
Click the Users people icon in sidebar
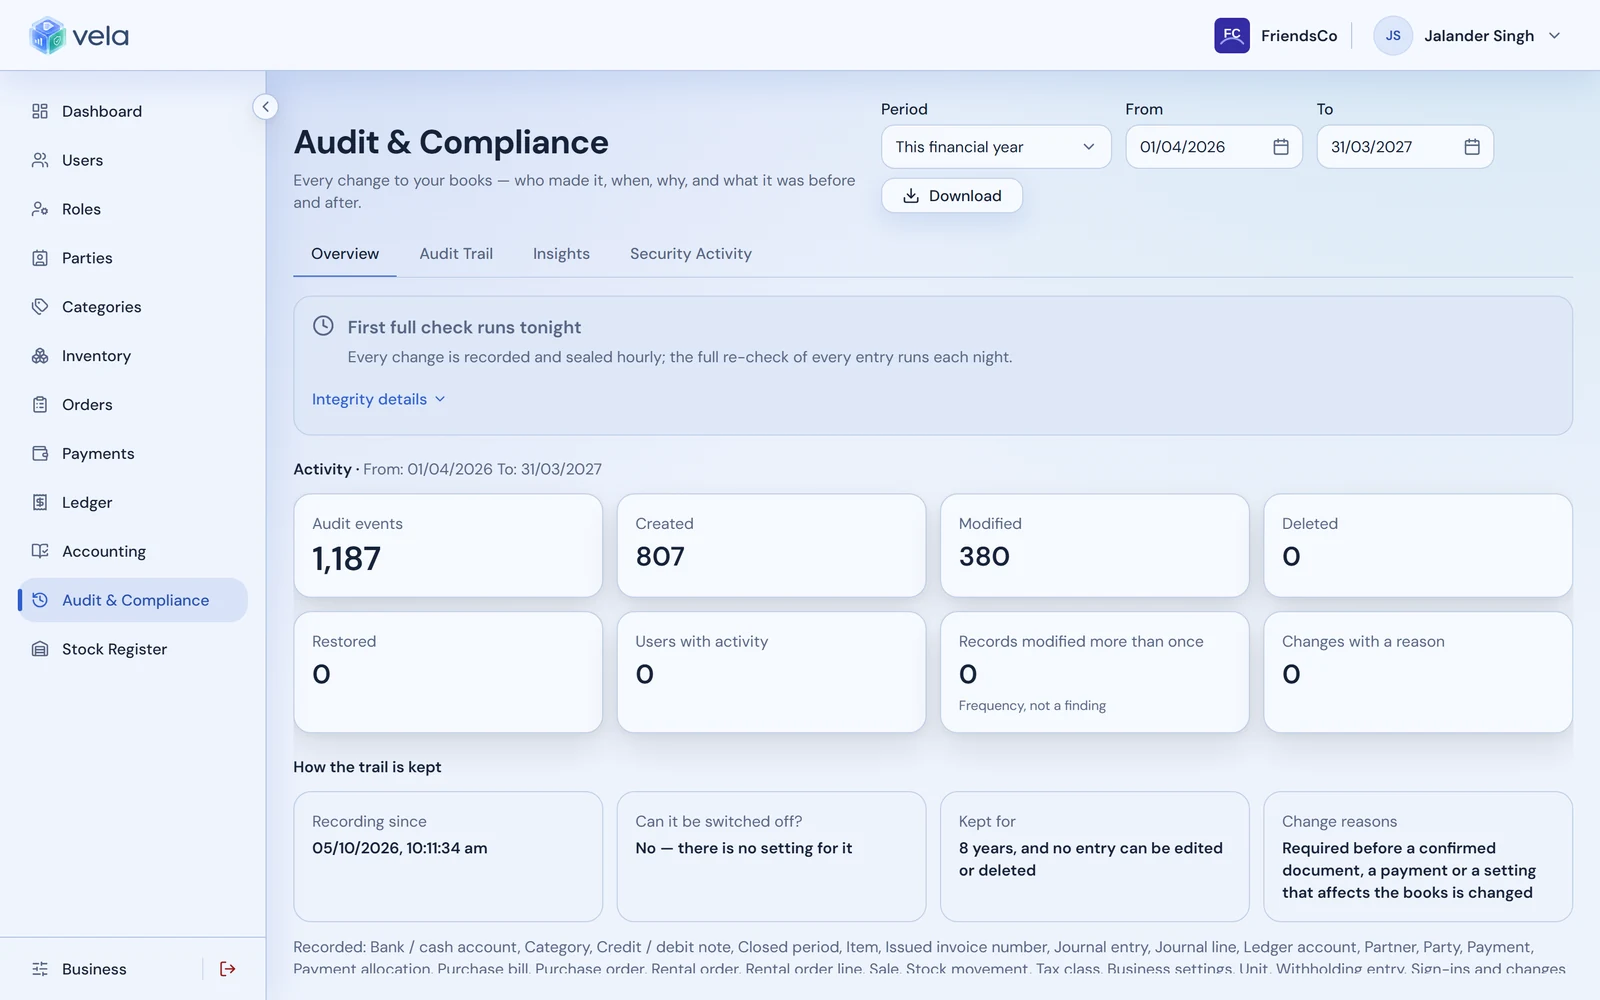point(40,160)
